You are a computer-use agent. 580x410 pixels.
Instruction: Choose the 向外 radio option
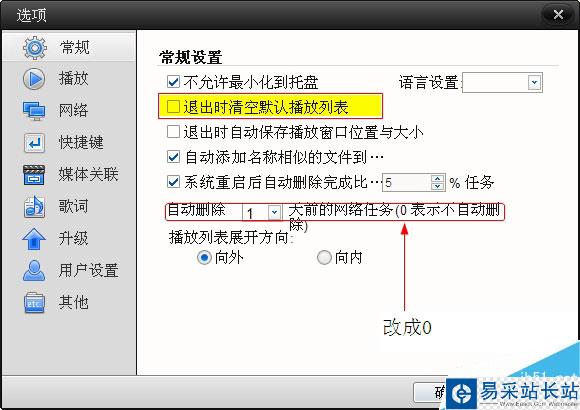point(204,258)
